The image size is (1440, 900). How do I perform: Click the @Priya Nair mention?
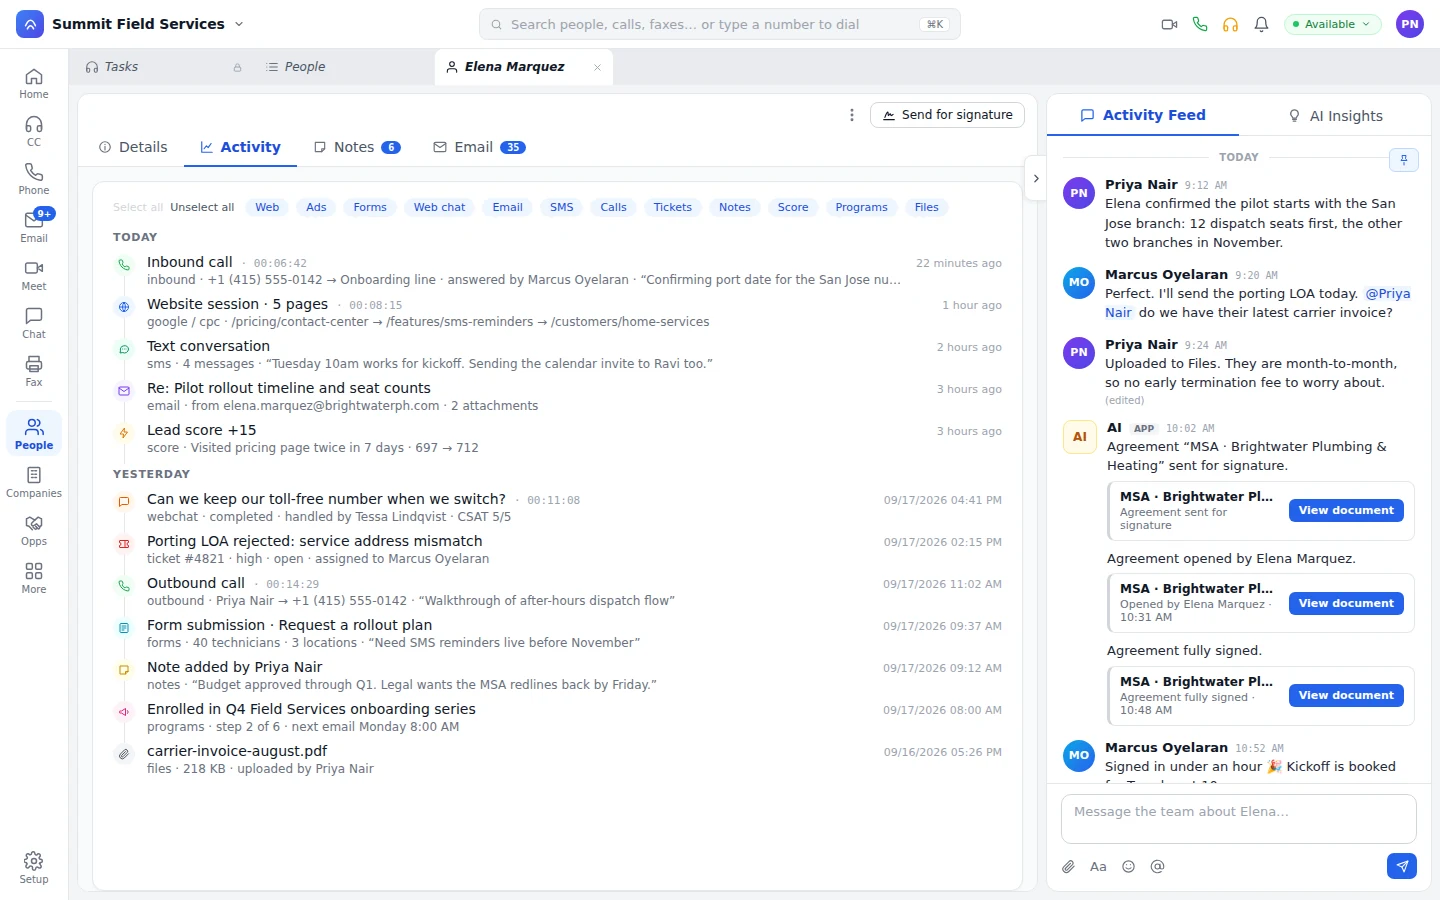tap(1388, 294)
